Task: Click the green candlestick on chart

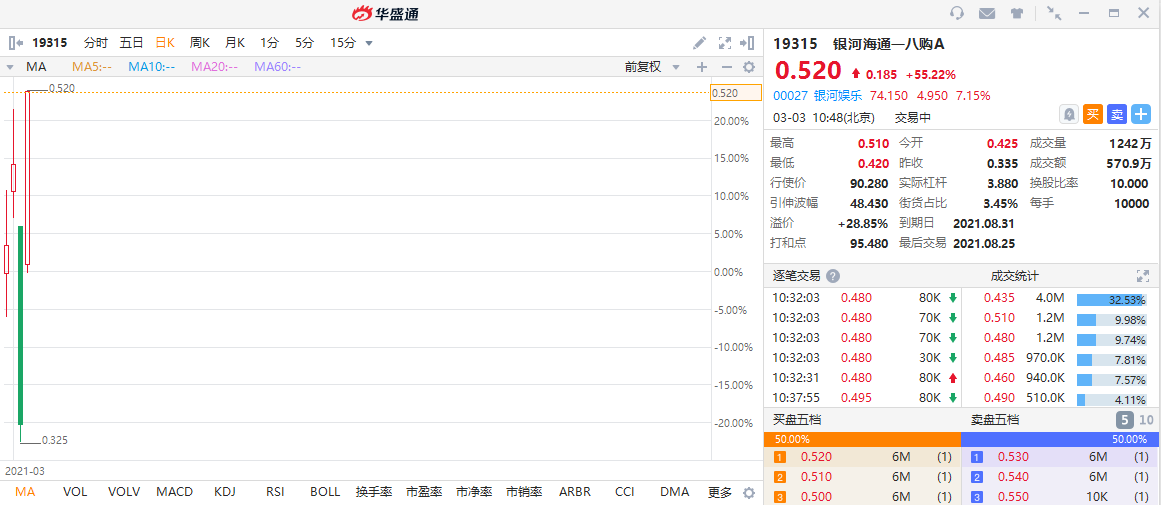Action: (x=21, y=325)
